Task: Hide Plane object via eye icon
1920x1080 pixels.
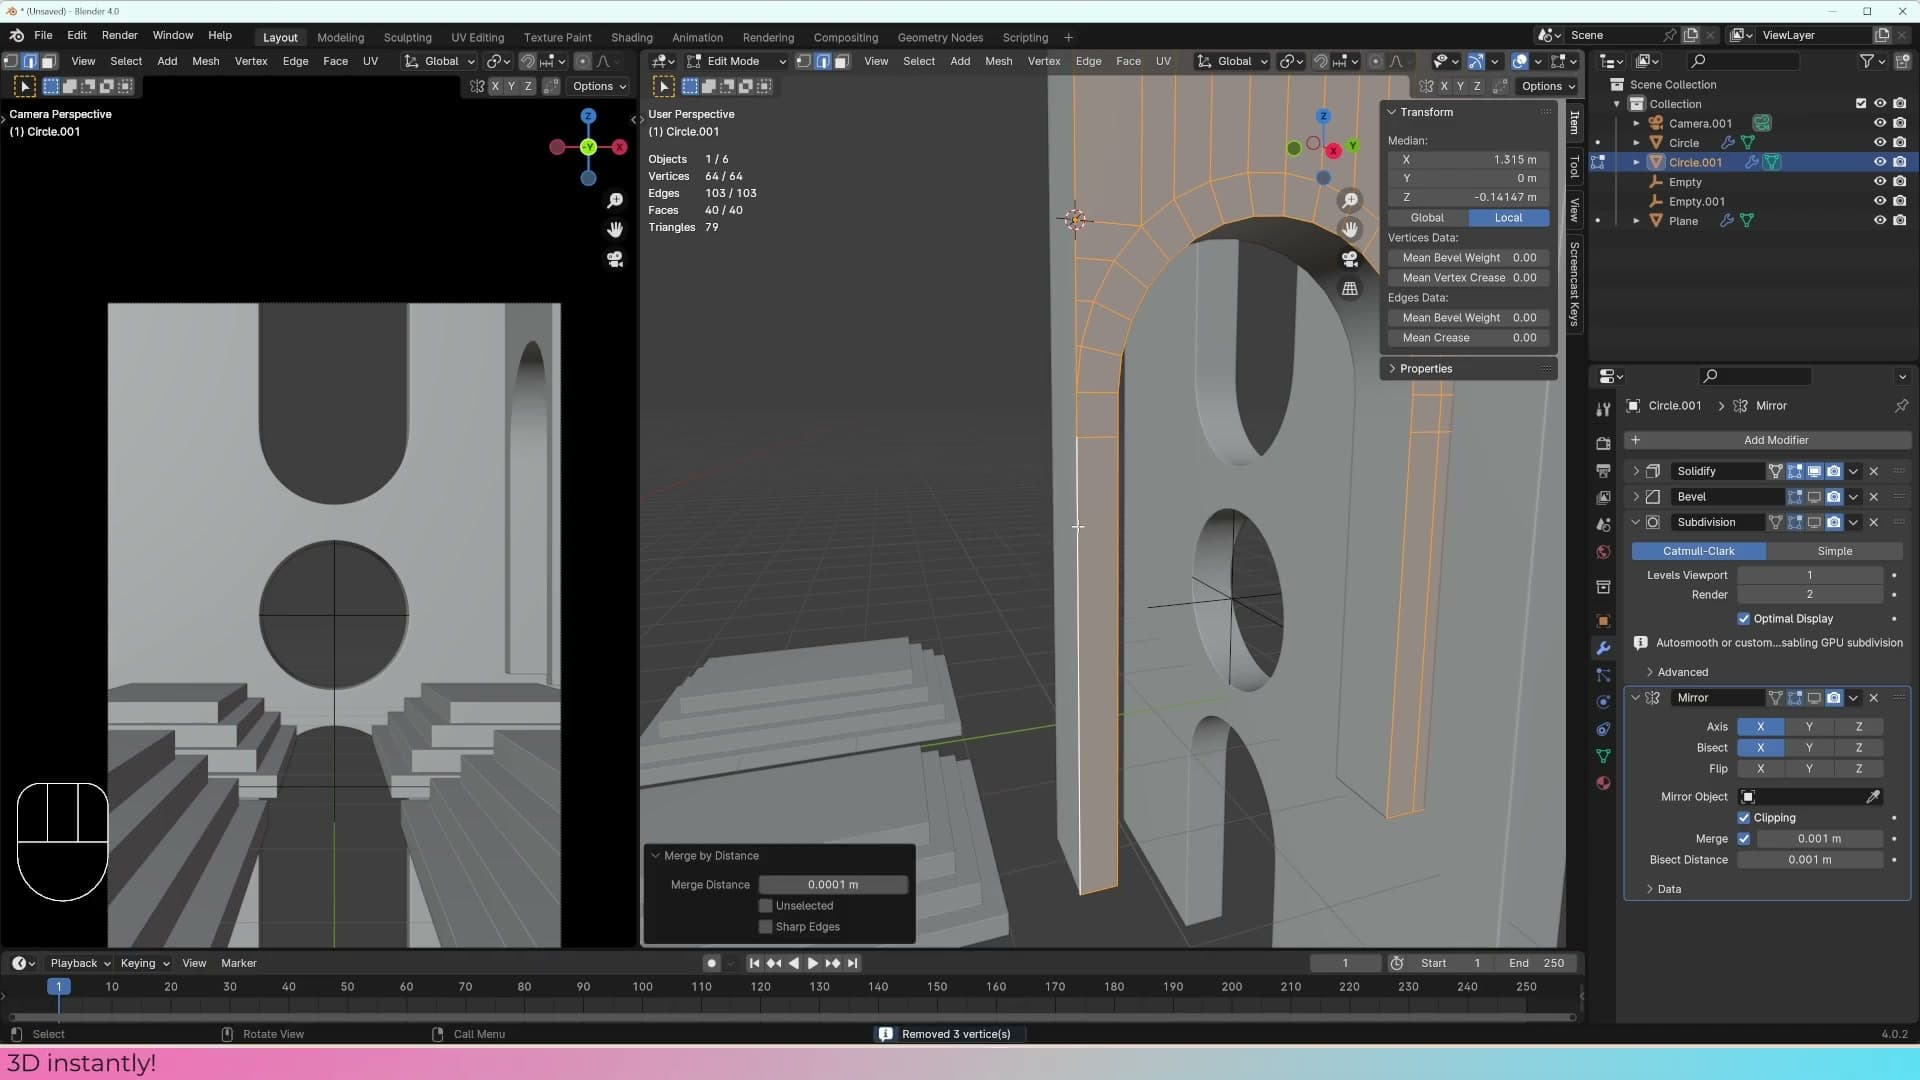Action: (1880, 221)
